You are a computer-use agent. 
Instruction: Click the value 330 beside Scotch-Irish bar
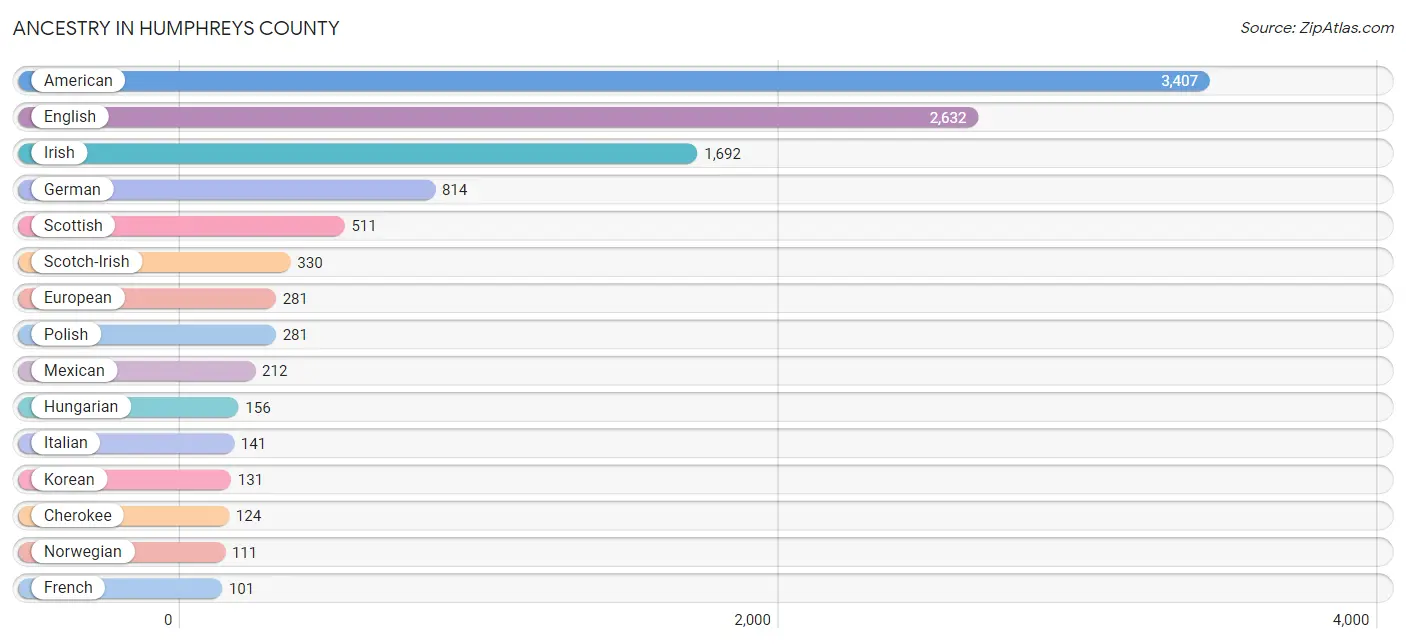coord(310,262)
